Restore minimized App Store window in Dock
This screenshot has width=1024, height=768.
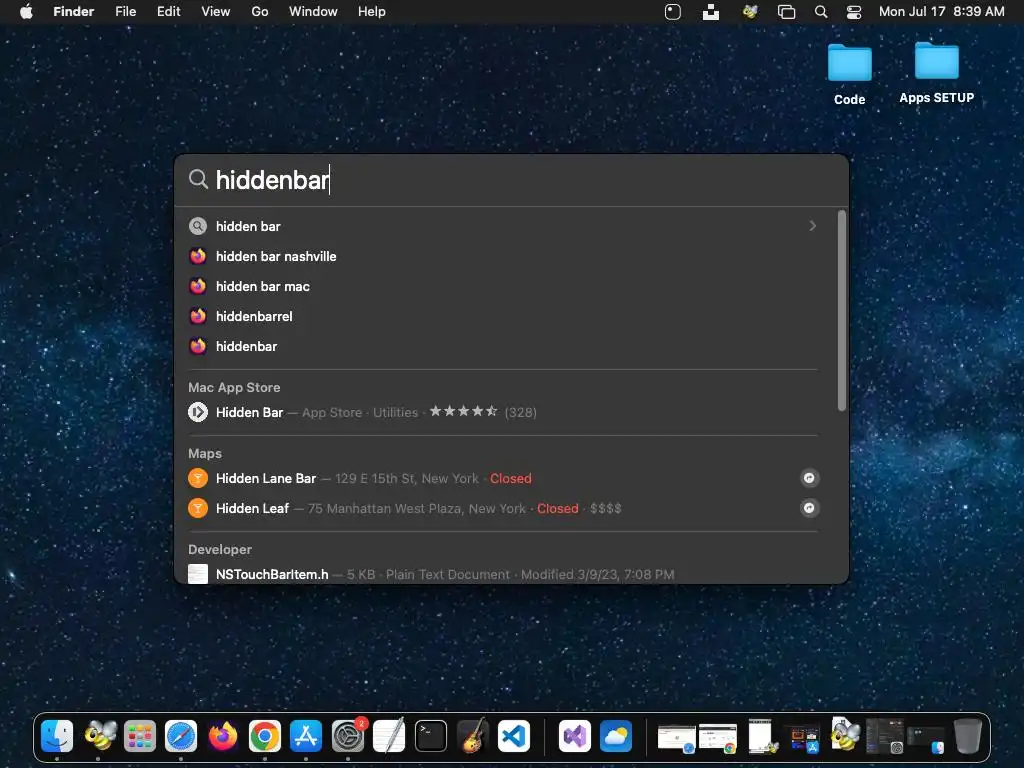tap(802, 739)
